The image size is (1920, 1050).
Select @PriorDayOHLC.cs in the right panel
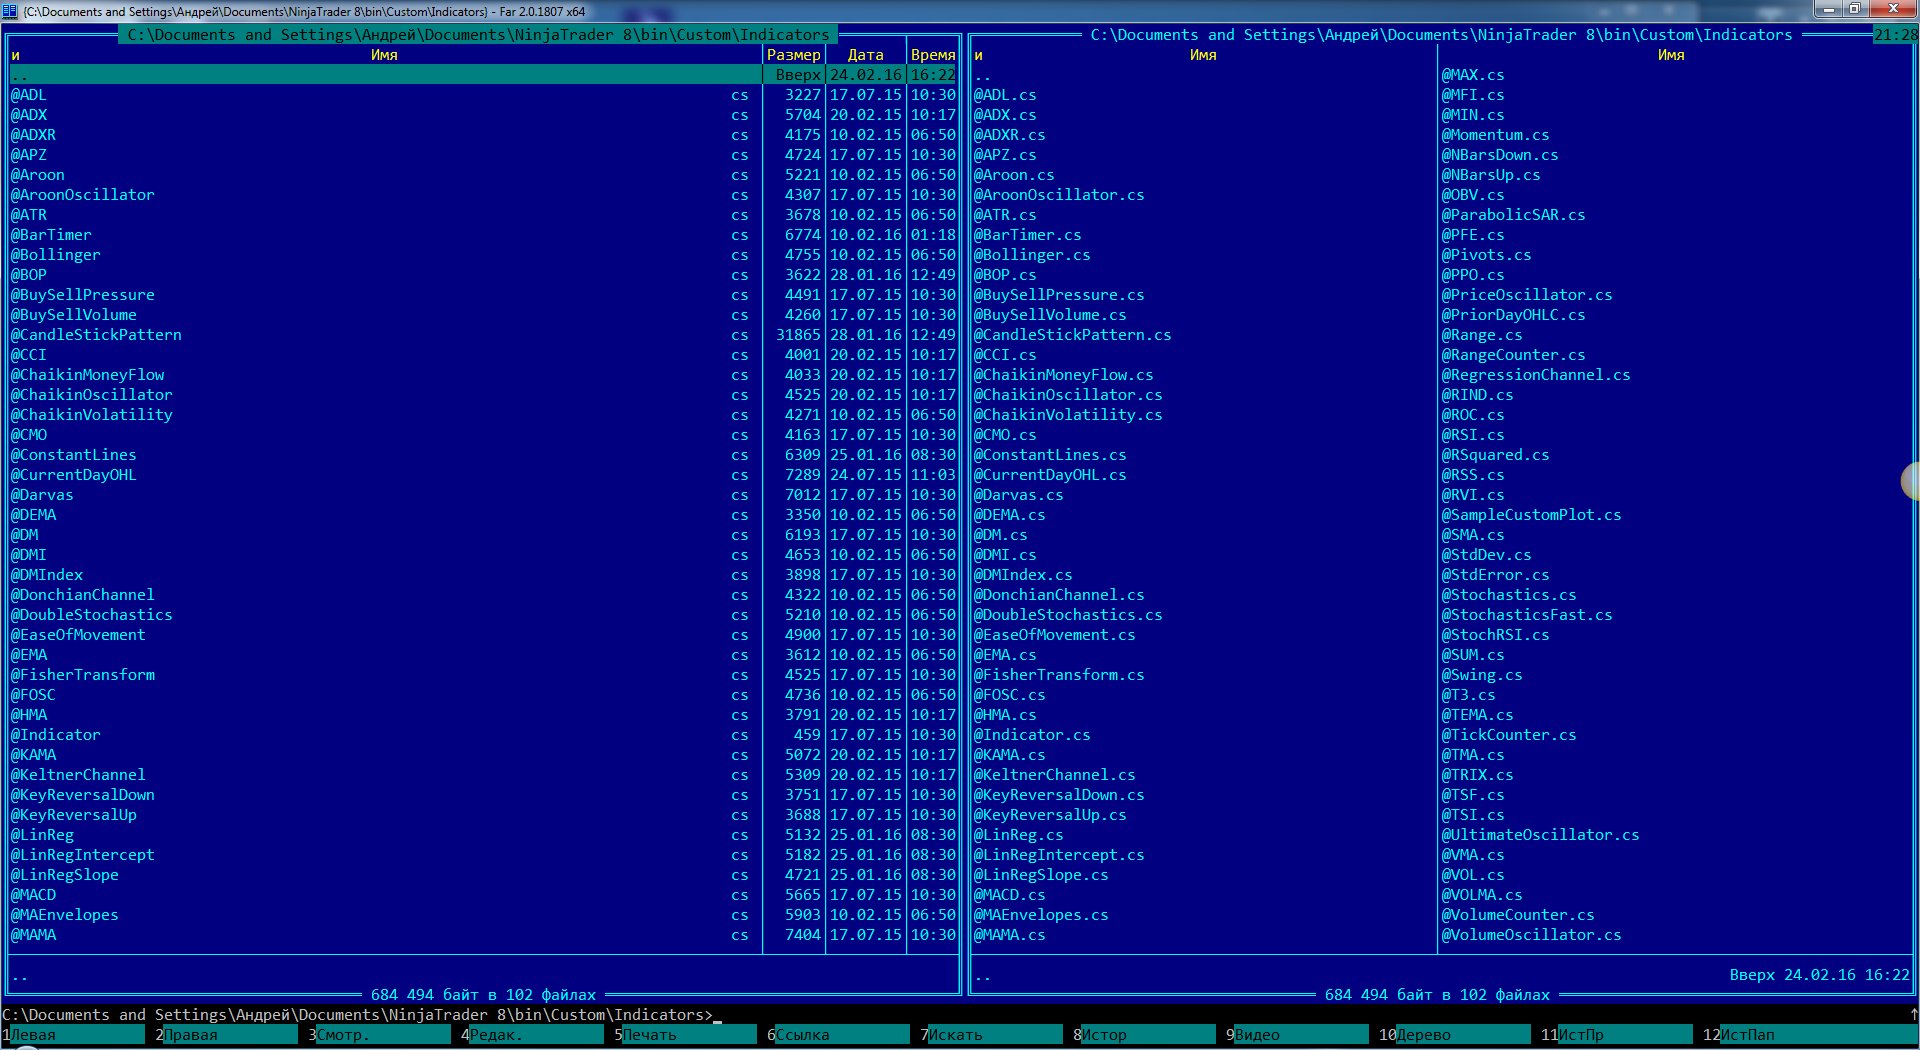[1514, 315]
